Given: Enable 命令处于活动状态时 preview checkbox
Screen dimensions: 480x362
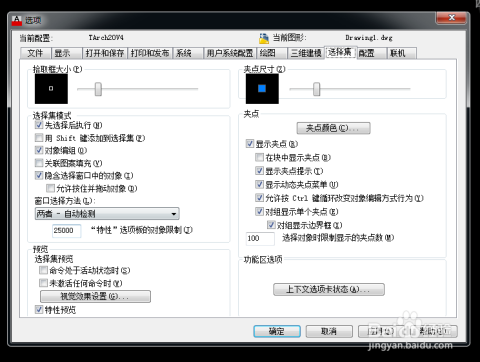Looking at the screenshot, I should coord(43,270).
